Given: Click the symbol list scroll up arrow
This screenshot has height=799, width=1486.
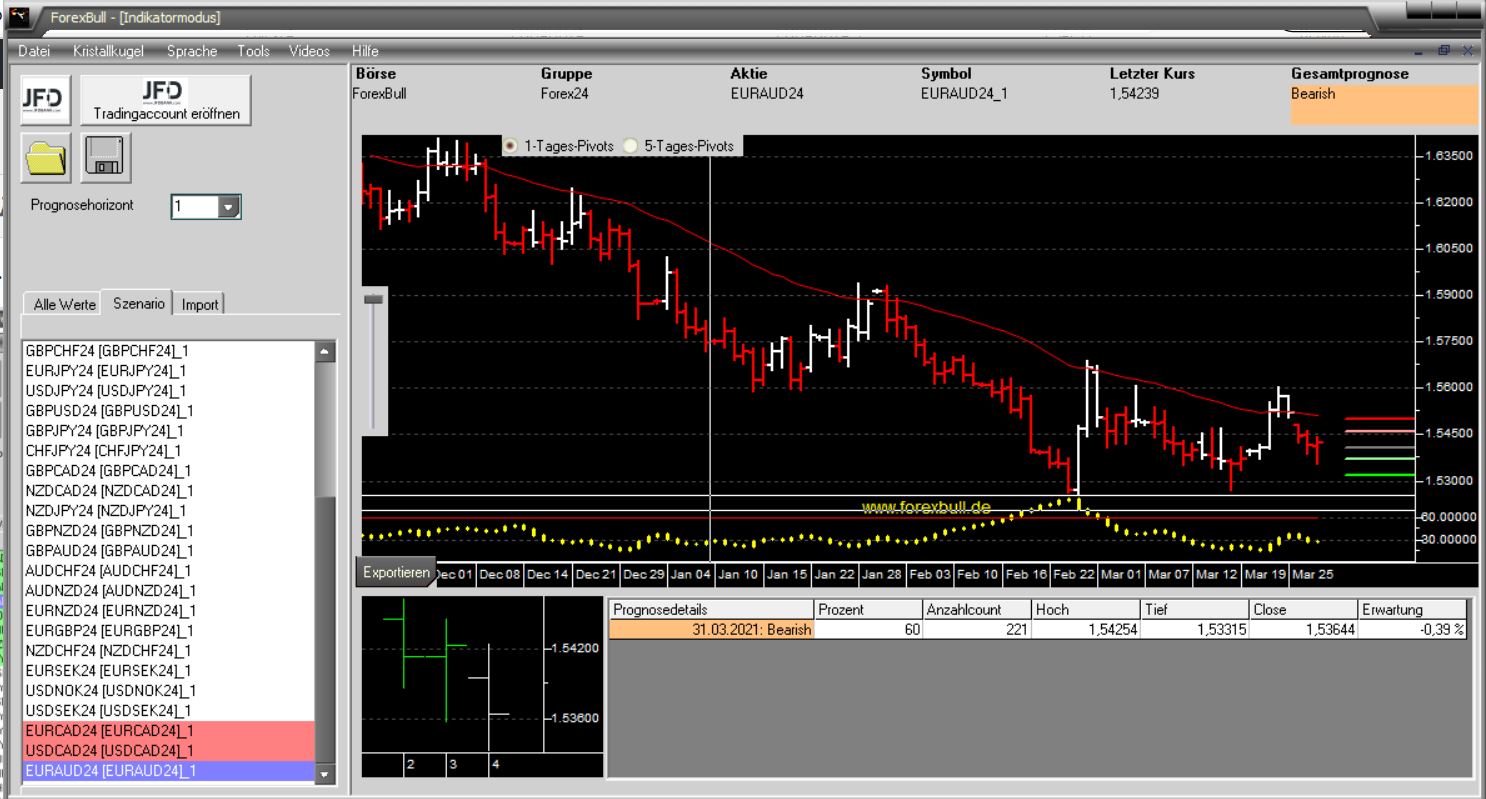Looking at the screenshot, I should coord(325,352).
